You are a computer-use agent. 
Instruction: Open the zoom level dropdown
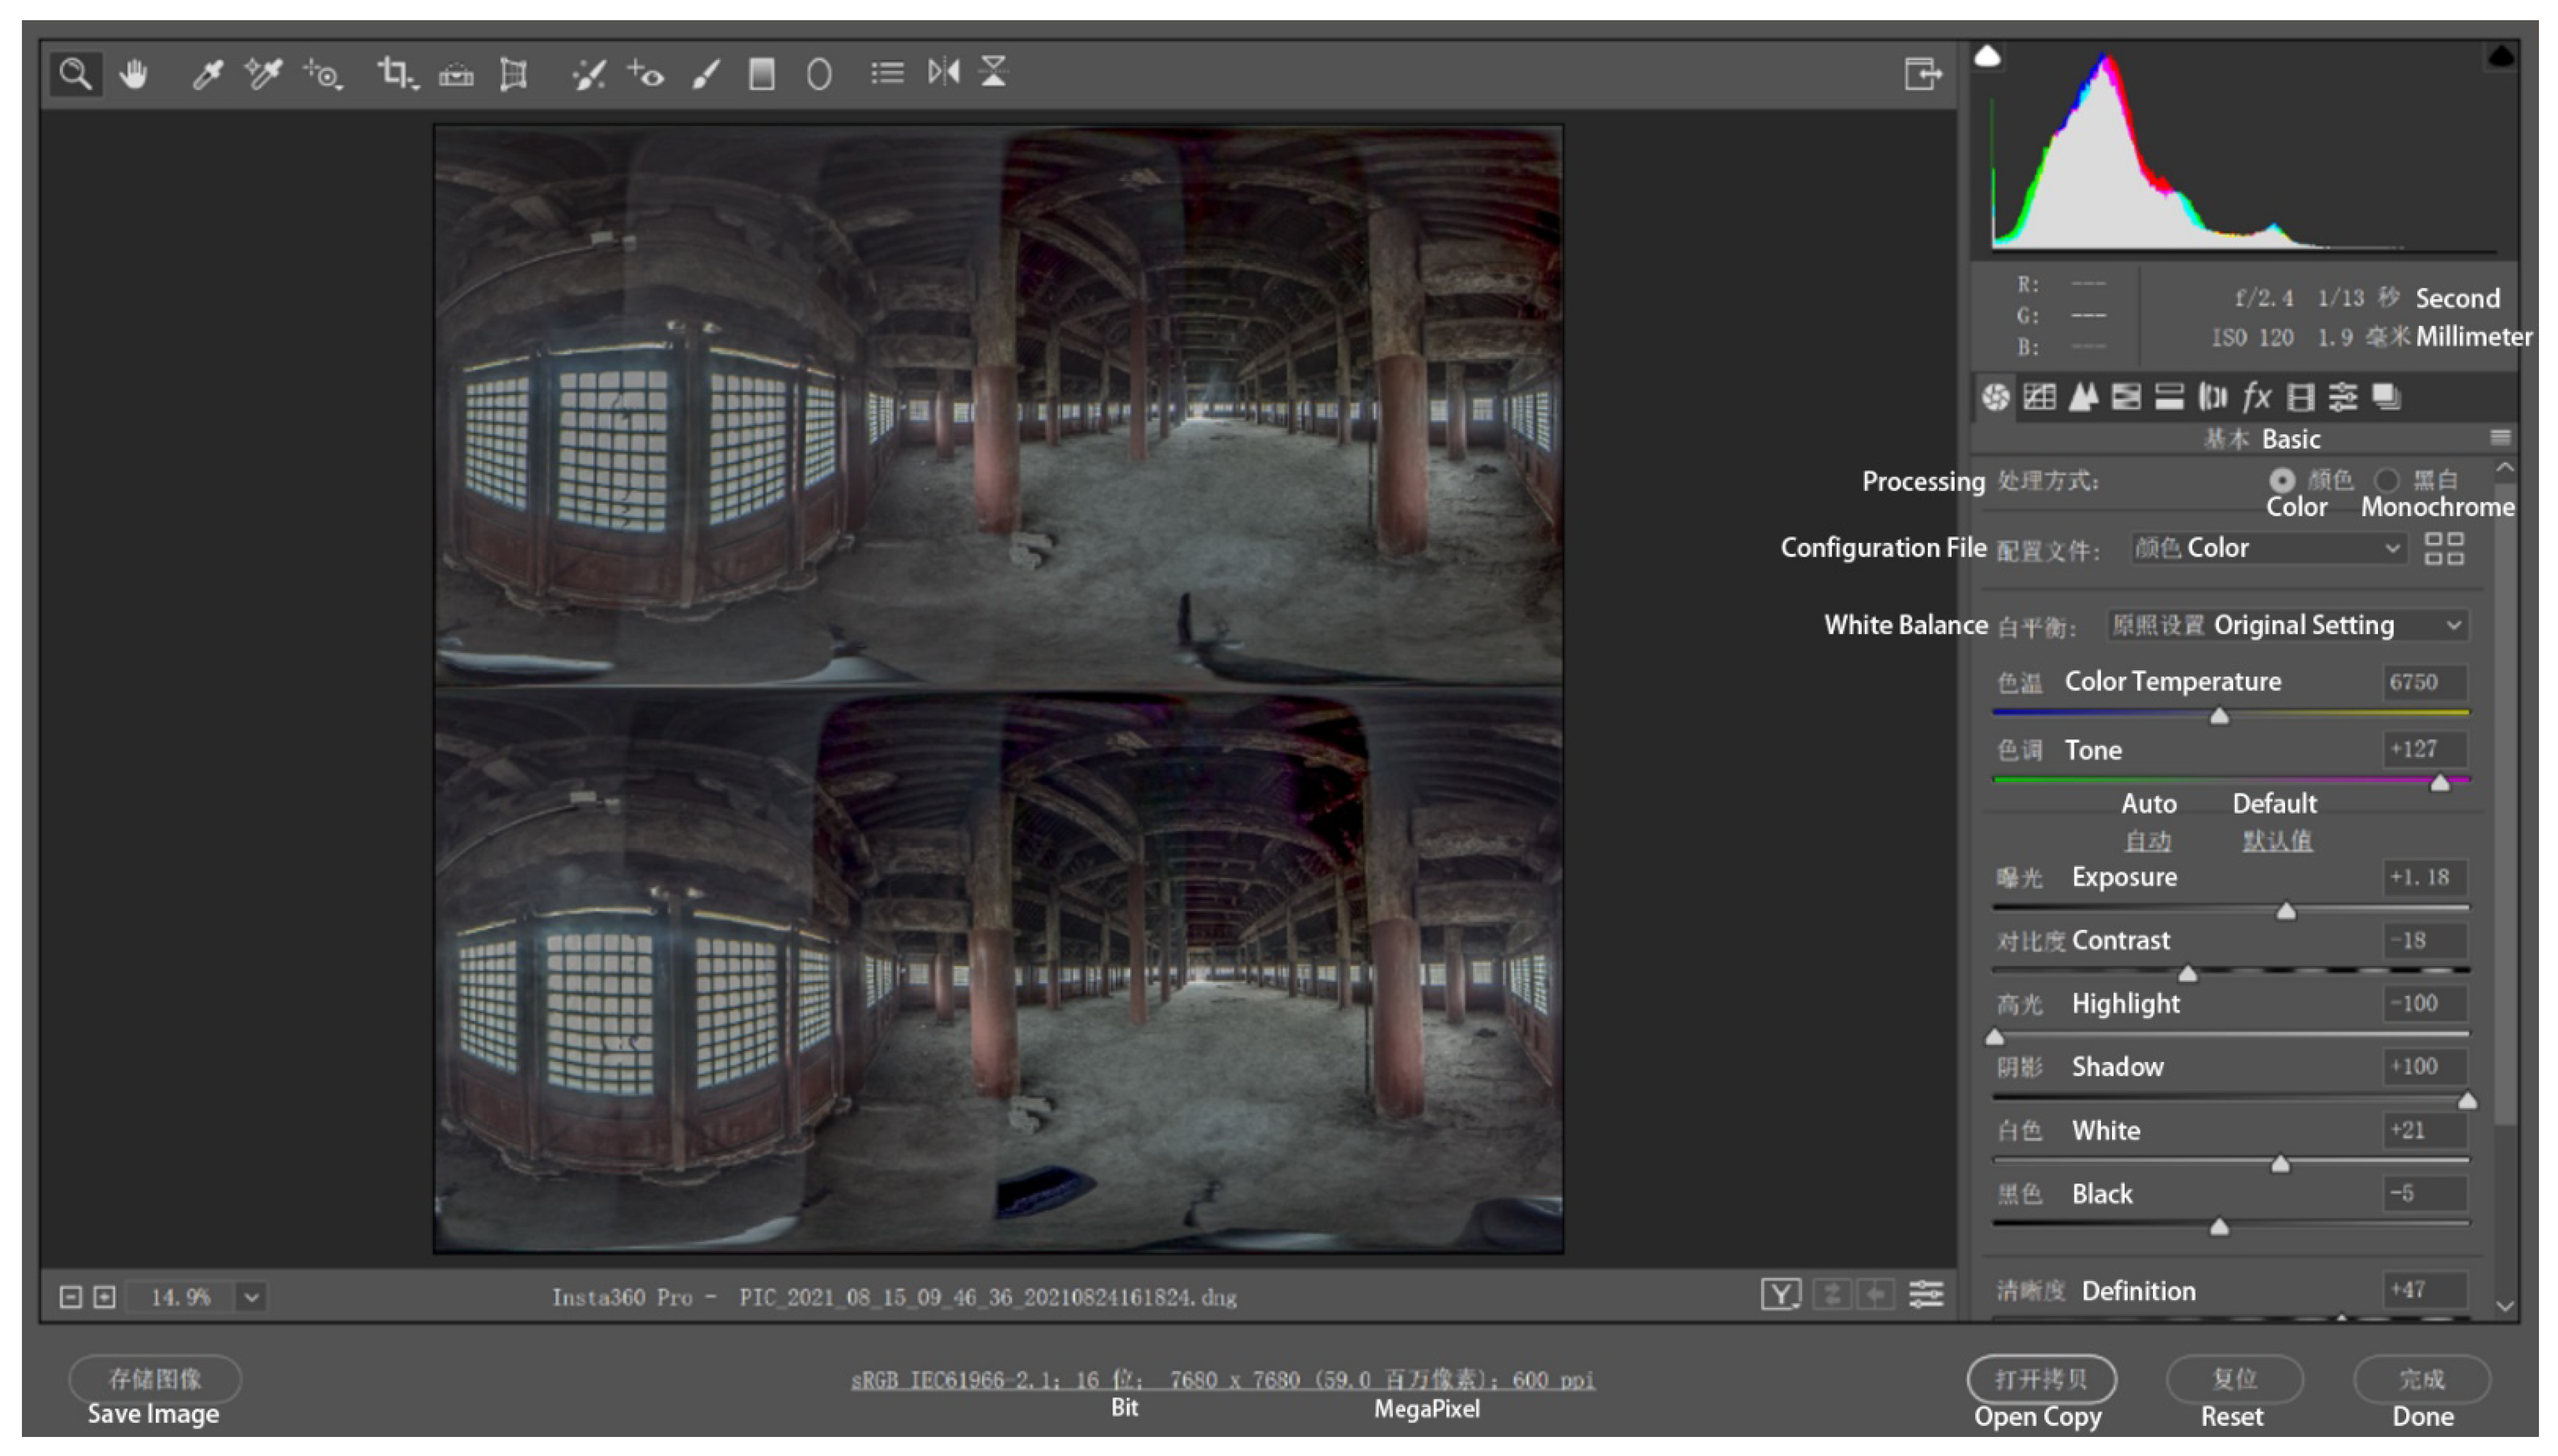coord(252,1297)
